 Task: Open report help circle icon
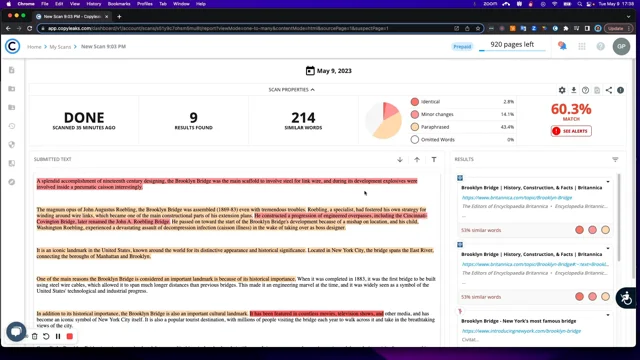point(585,90)
